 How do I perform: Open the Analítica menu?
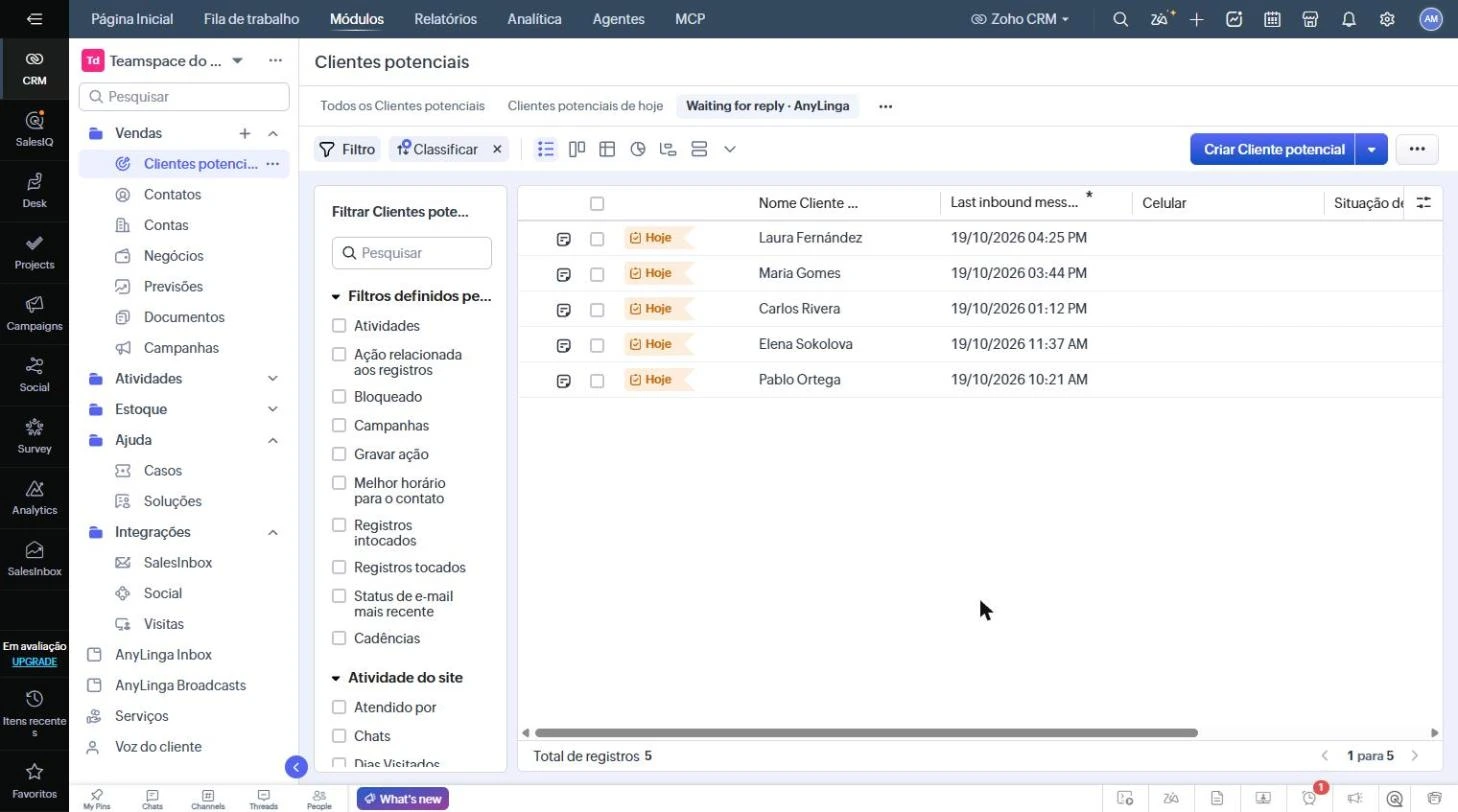click(x=534, y=19)
